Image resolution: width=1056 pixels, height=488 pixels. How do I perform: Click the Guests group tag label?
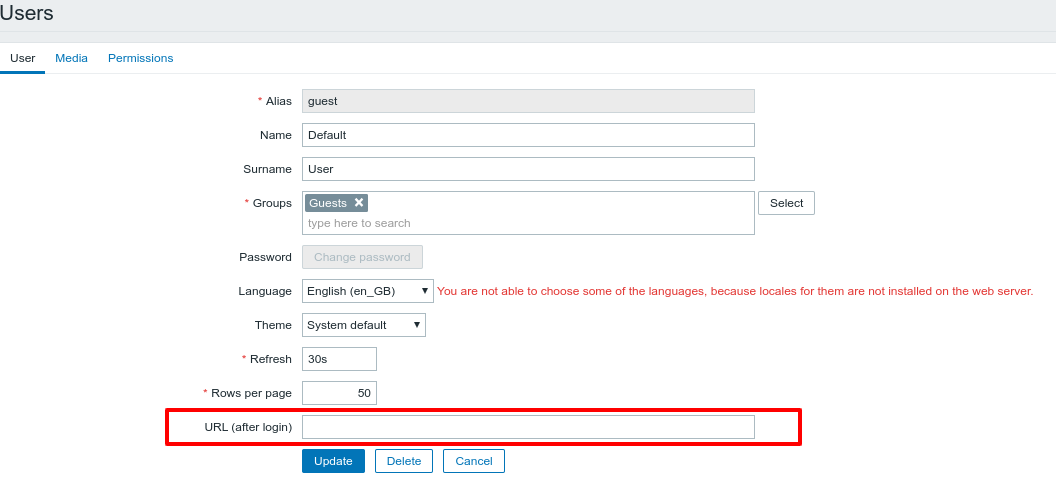(x=328, y=203)
